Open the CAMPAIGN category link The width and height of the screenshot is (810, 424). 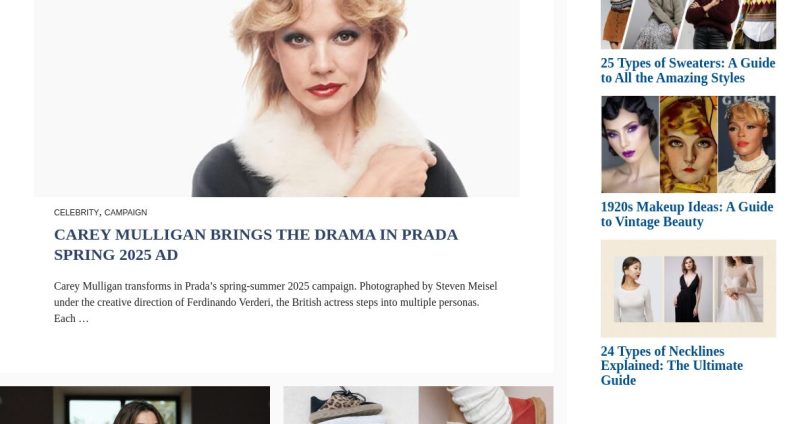126,212
